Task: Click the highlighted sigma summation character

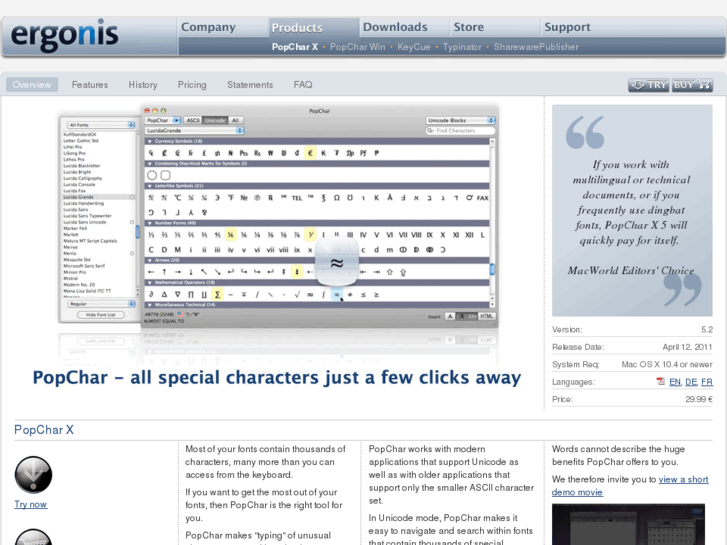Action: [x=217, y=294]
